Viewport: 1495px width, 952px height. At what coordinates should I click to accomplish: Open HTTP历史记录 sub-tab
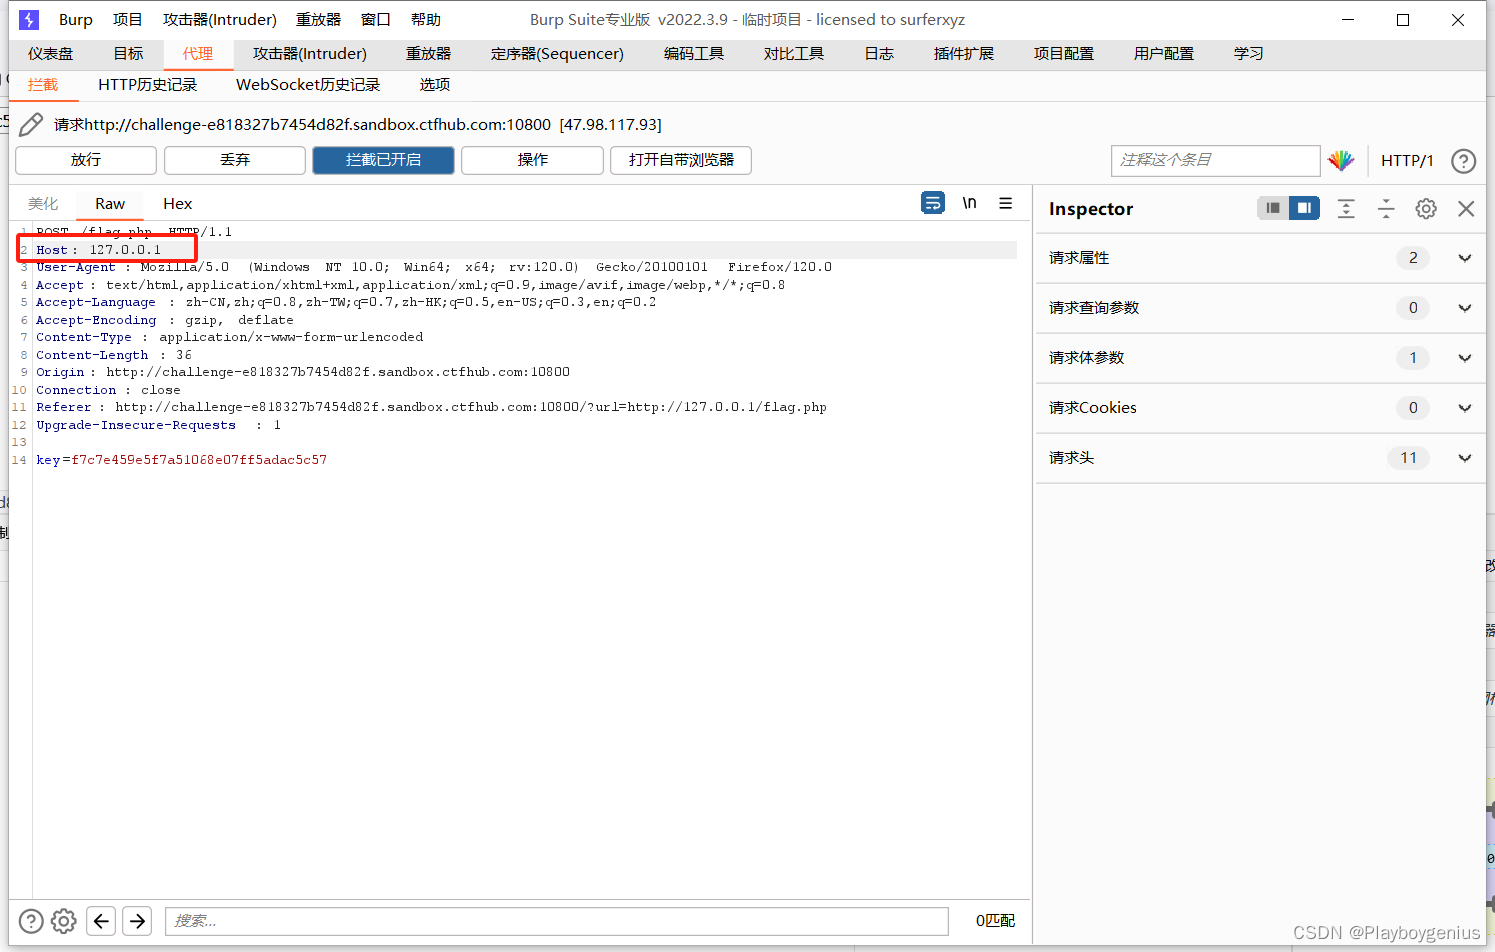[148, 85]
